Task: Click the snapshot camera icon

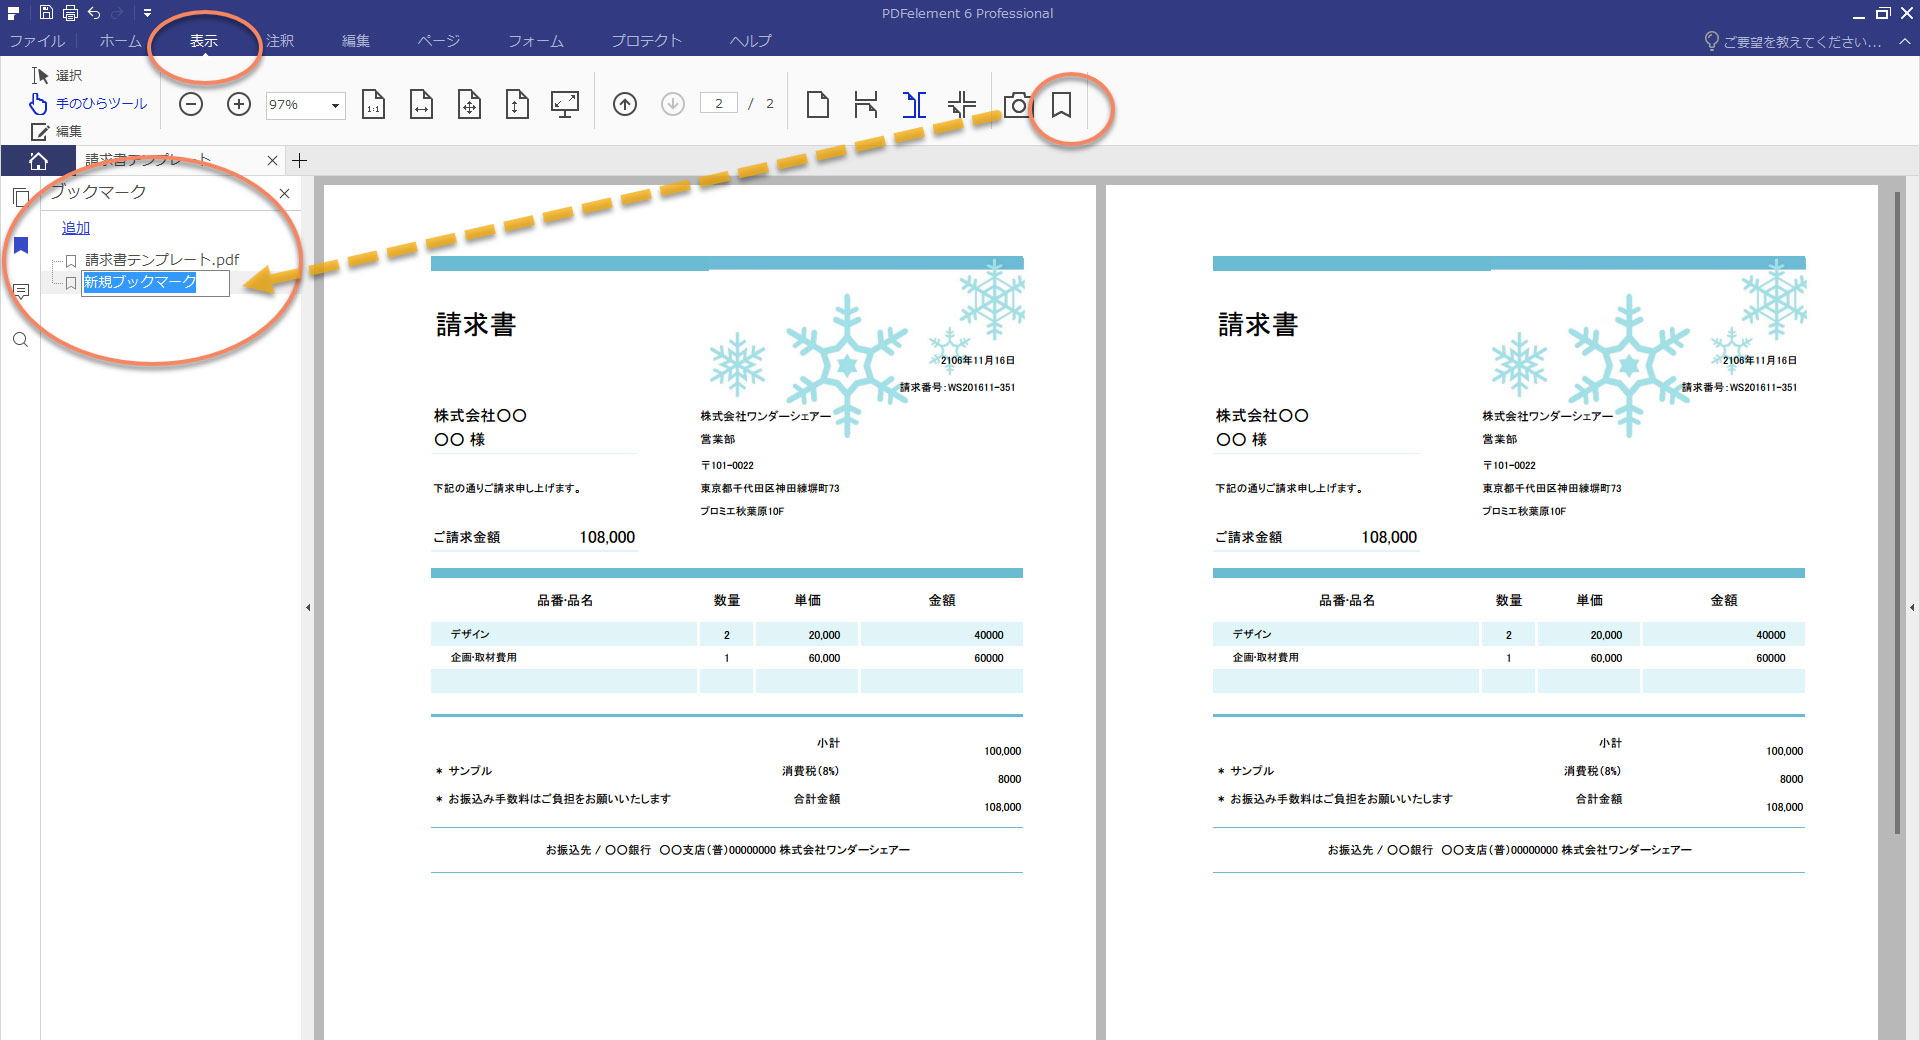Action: [1018, 104]
